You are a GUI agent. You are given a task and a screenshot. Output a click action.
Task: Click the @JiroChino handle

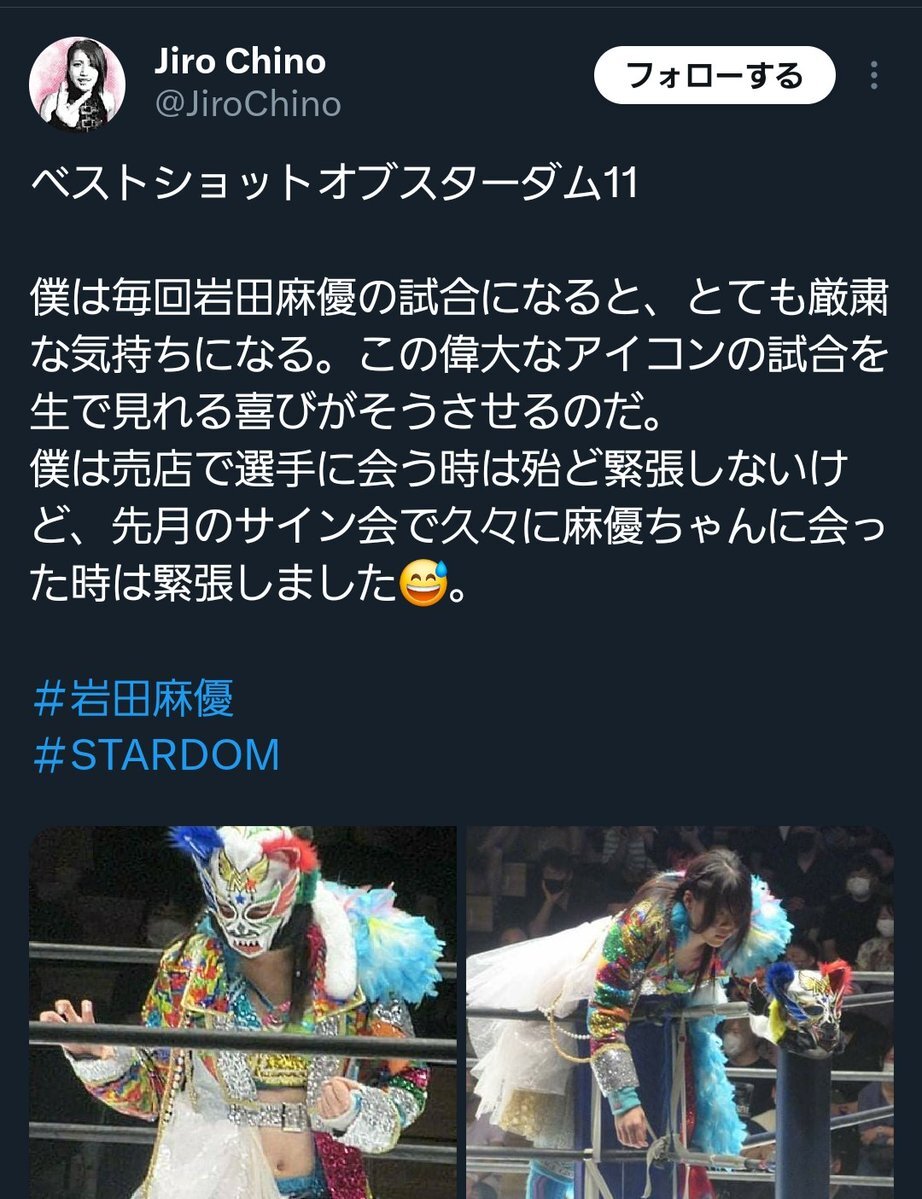tap(248, 105)
